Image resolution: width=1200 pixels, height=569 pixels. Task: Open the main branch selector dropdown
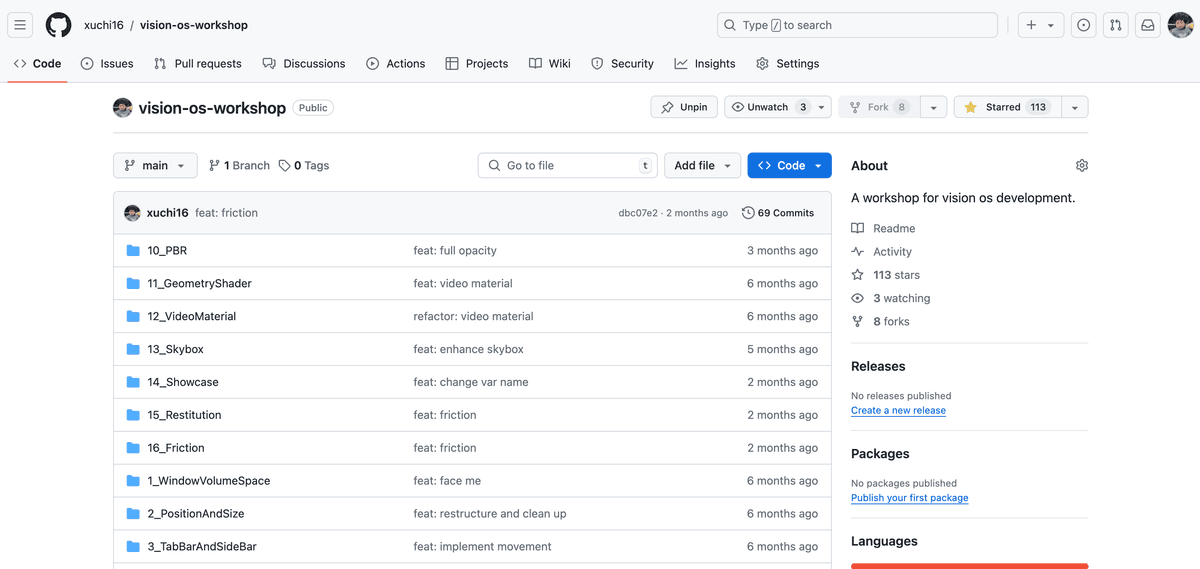click(155, 166)
